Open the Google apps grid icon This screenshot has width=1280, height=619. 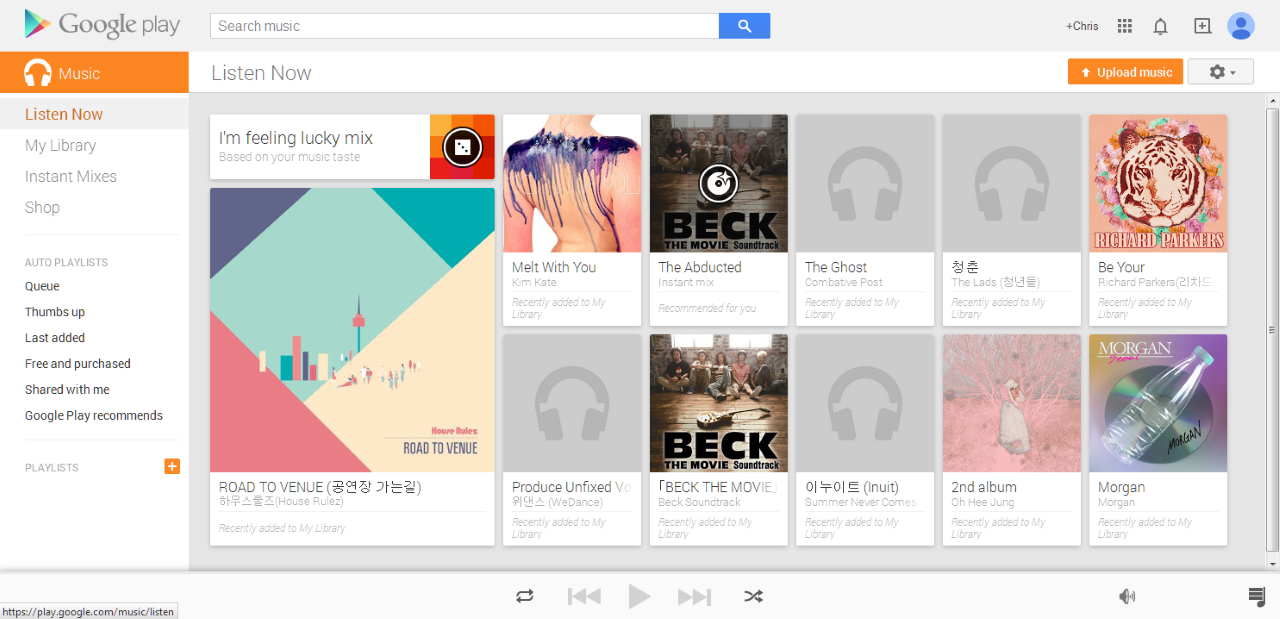click(1124, 25)
